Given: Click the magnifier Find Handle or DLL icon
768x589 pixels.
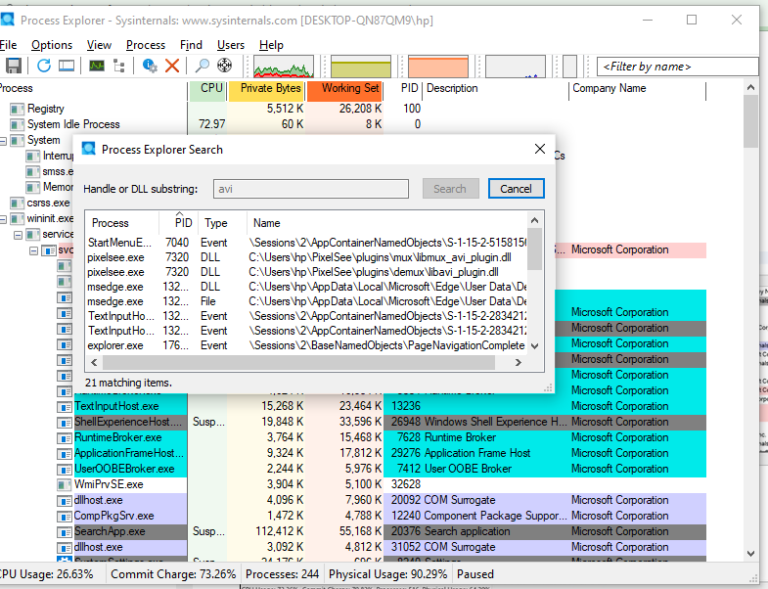Looking at the screenshot, I should tap(202, 66).
